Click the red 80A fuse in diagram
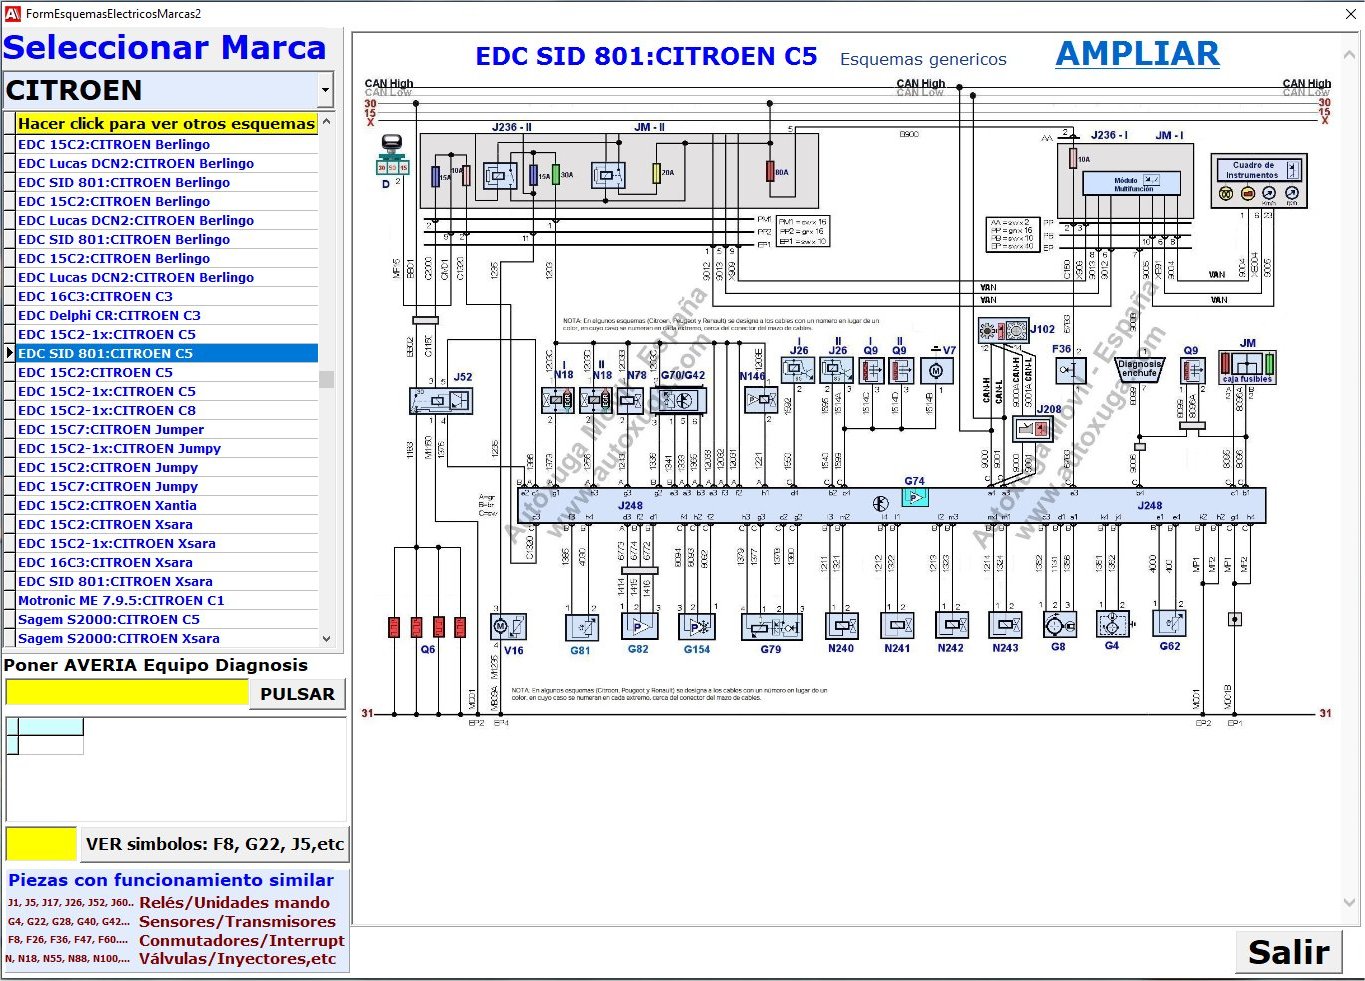The width and height of the screenshot is (1365, 981). (x=771, y=172)
